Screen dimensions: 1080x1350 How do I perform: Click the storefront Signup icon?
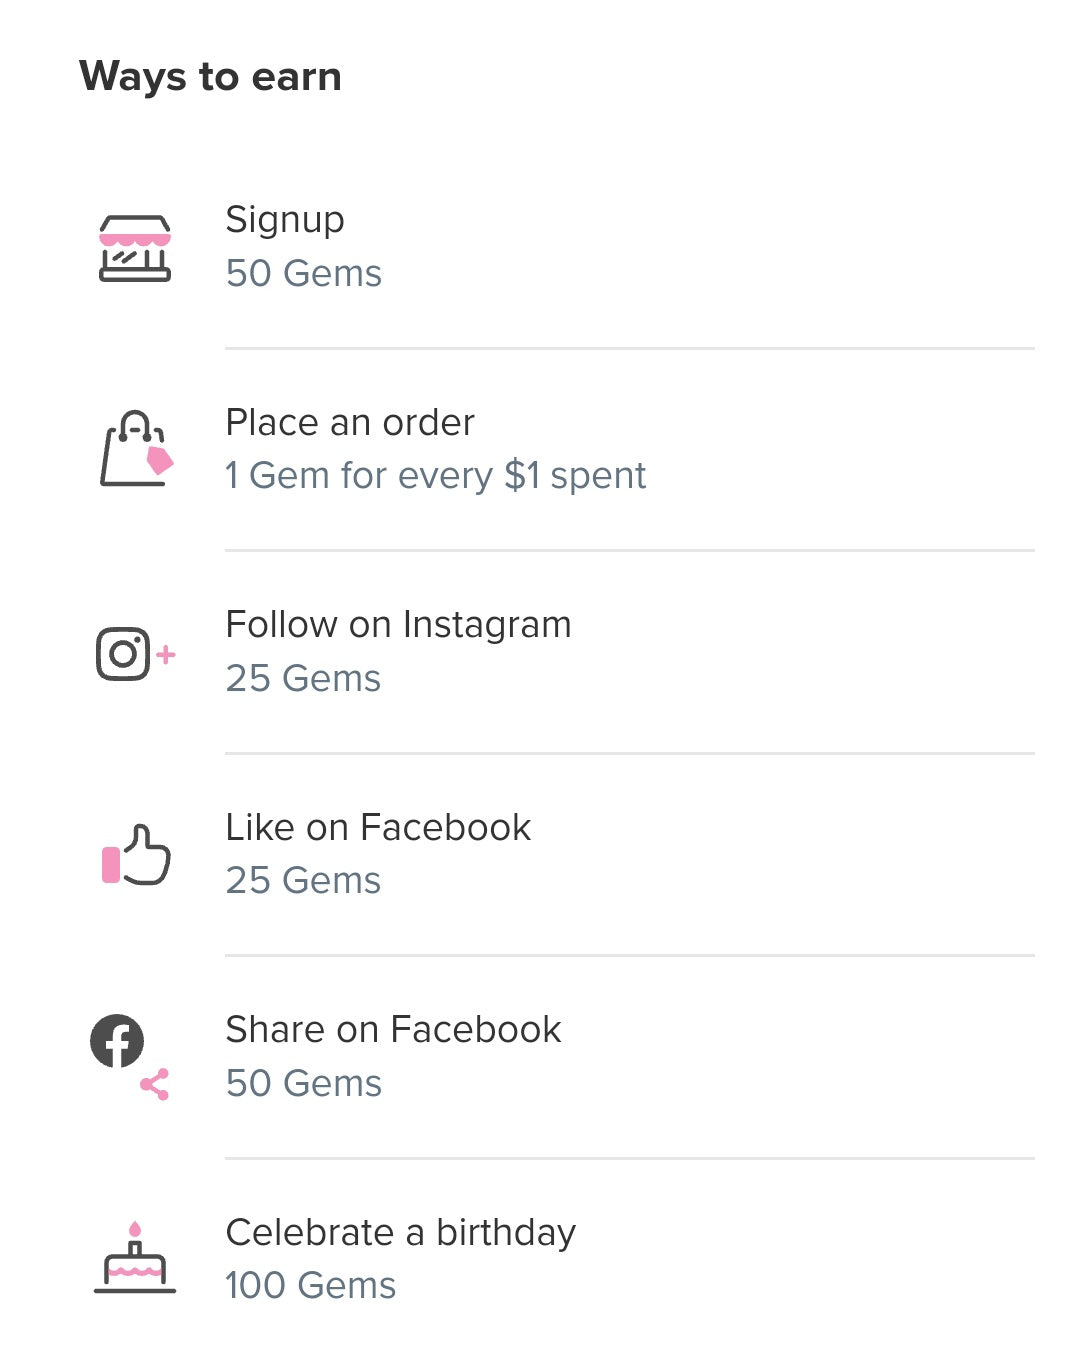coord(135,248)
